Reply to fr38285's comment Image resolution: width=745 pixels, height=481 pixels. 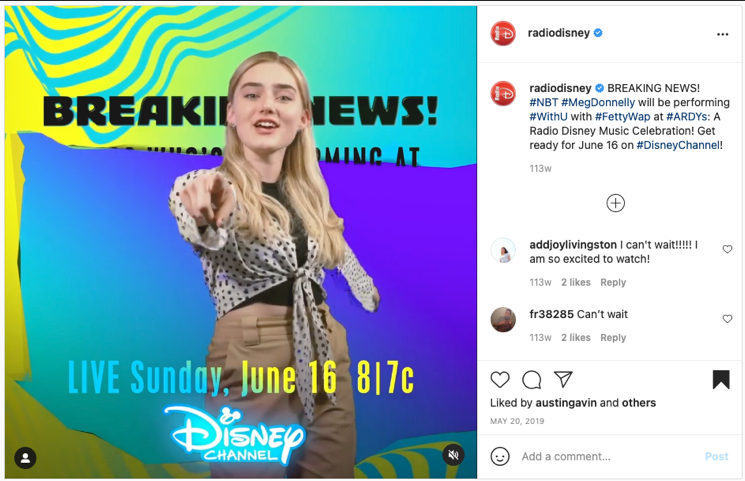point(613,338)
